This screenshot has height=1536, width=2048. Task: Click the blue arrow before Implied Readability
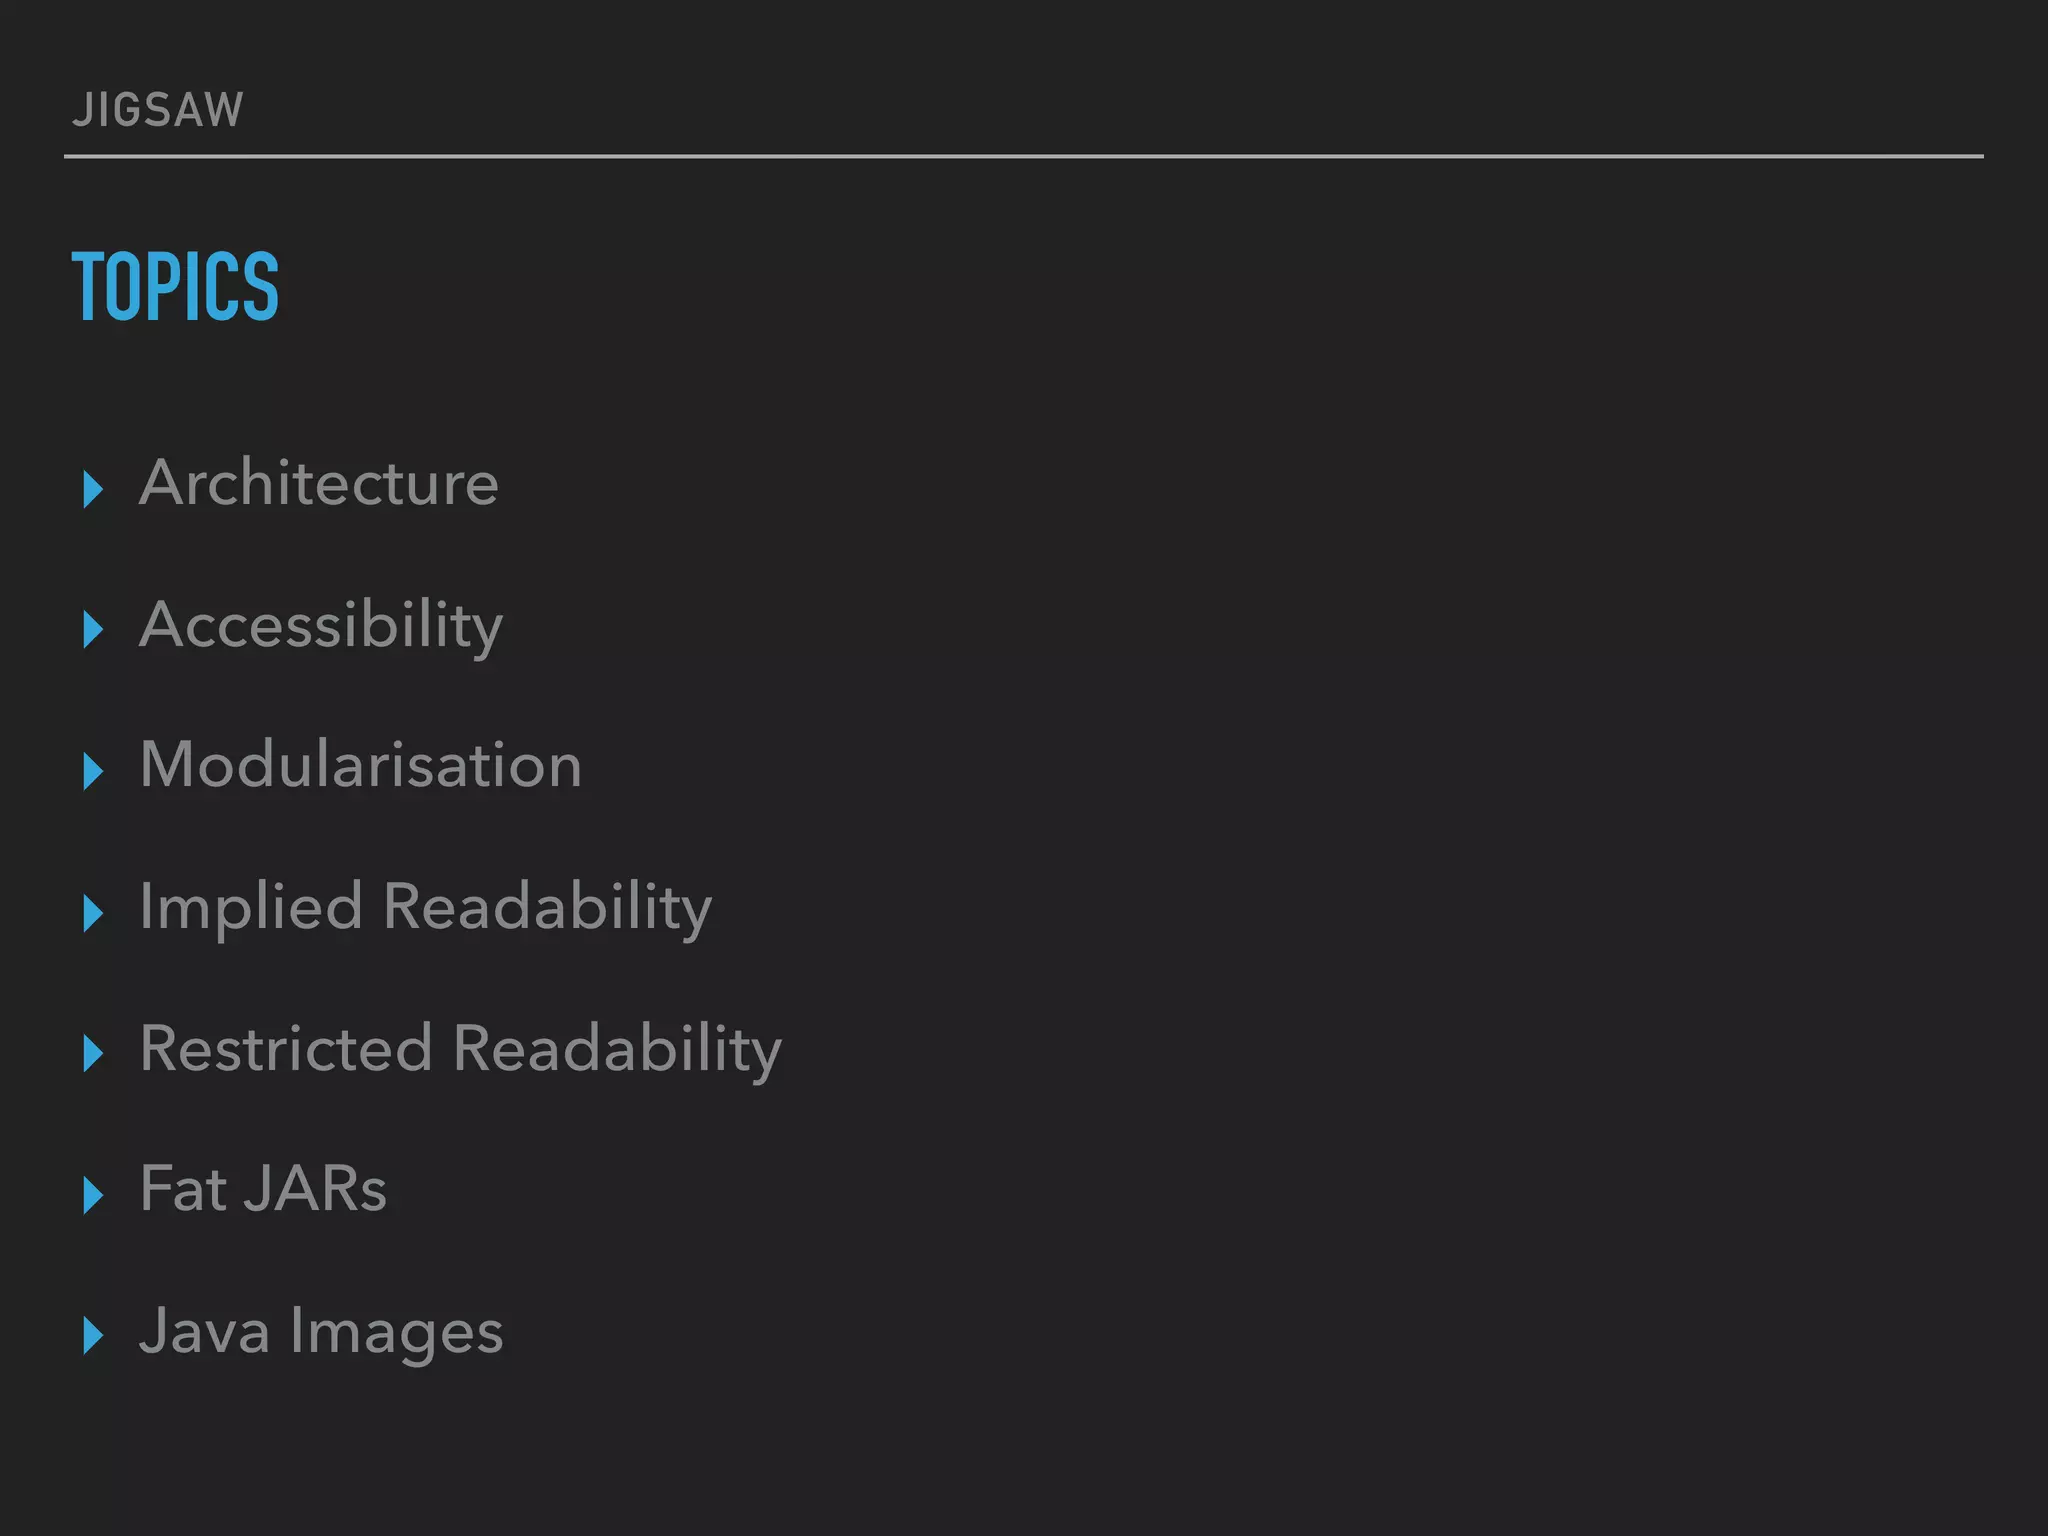pyautogui.click(x=93, y=913)
